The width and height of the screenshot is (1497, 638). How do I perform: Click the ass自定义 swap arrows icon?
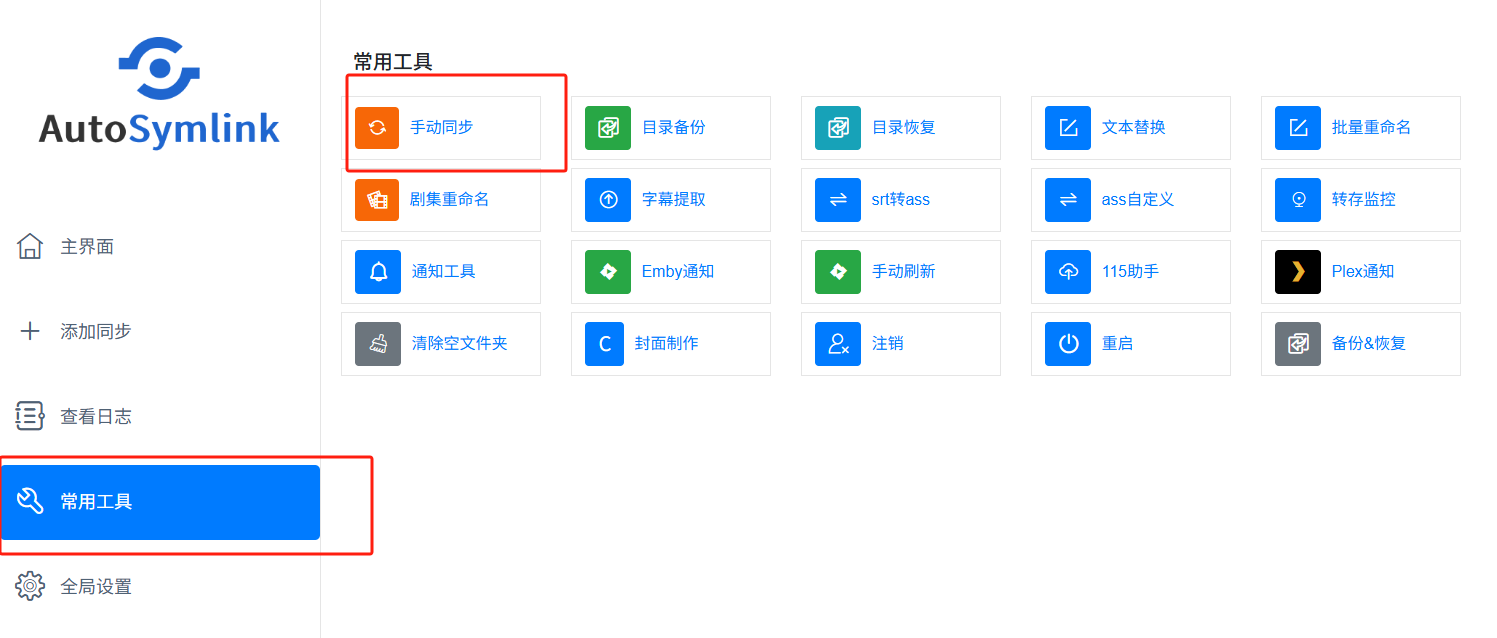[x=1068, y=200]
